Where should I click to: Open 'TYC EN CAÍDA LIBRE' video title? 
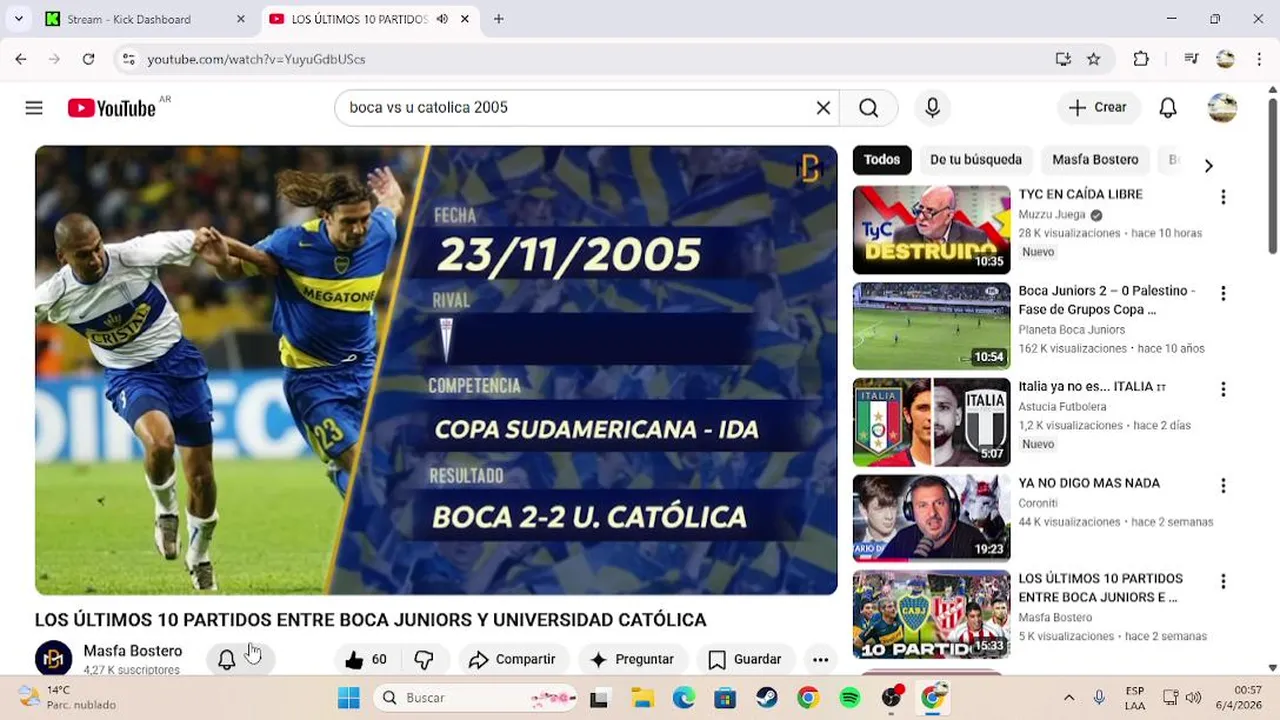[x=1080, y=195]
